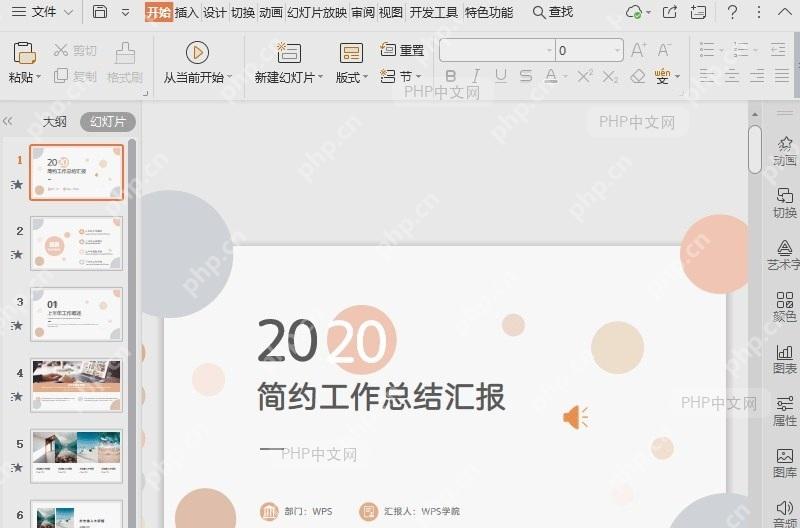Select slide 1 thumbnail
Image resolution: width=800 pixels, height=528 pixels.
pos(77,172)
